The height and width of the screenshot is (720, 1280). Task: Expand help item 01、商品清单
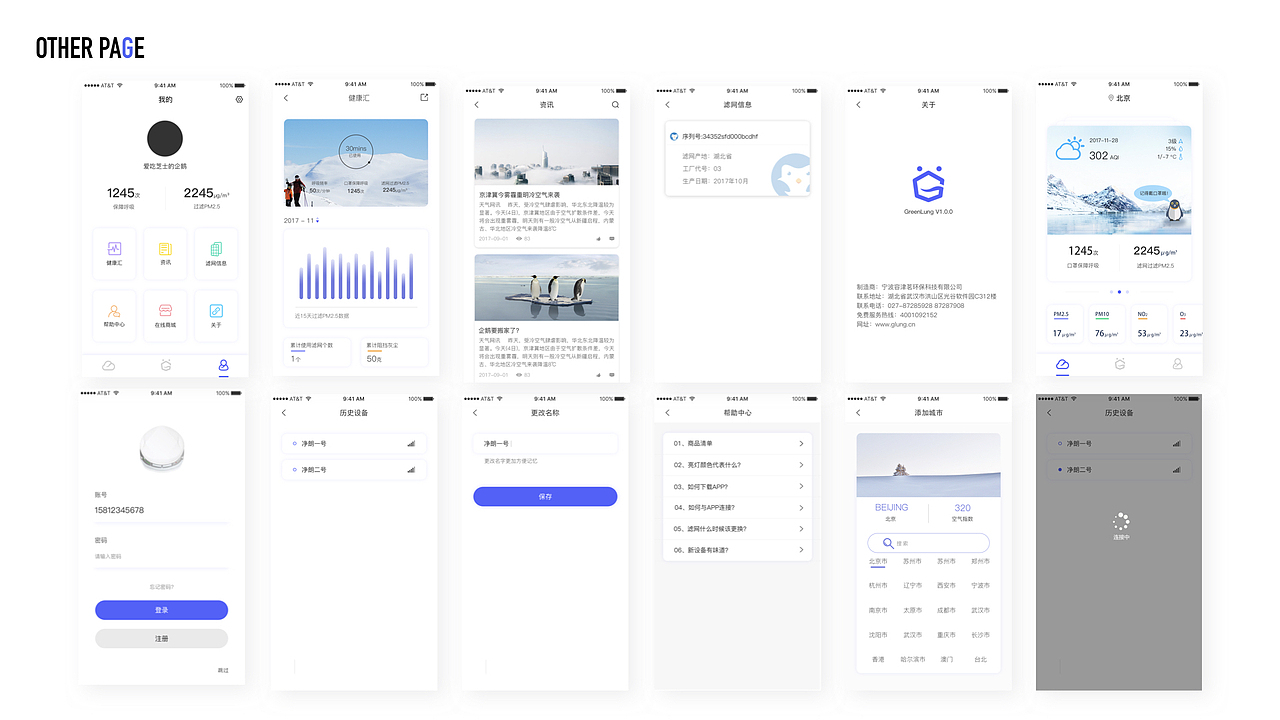coord(737,443)
